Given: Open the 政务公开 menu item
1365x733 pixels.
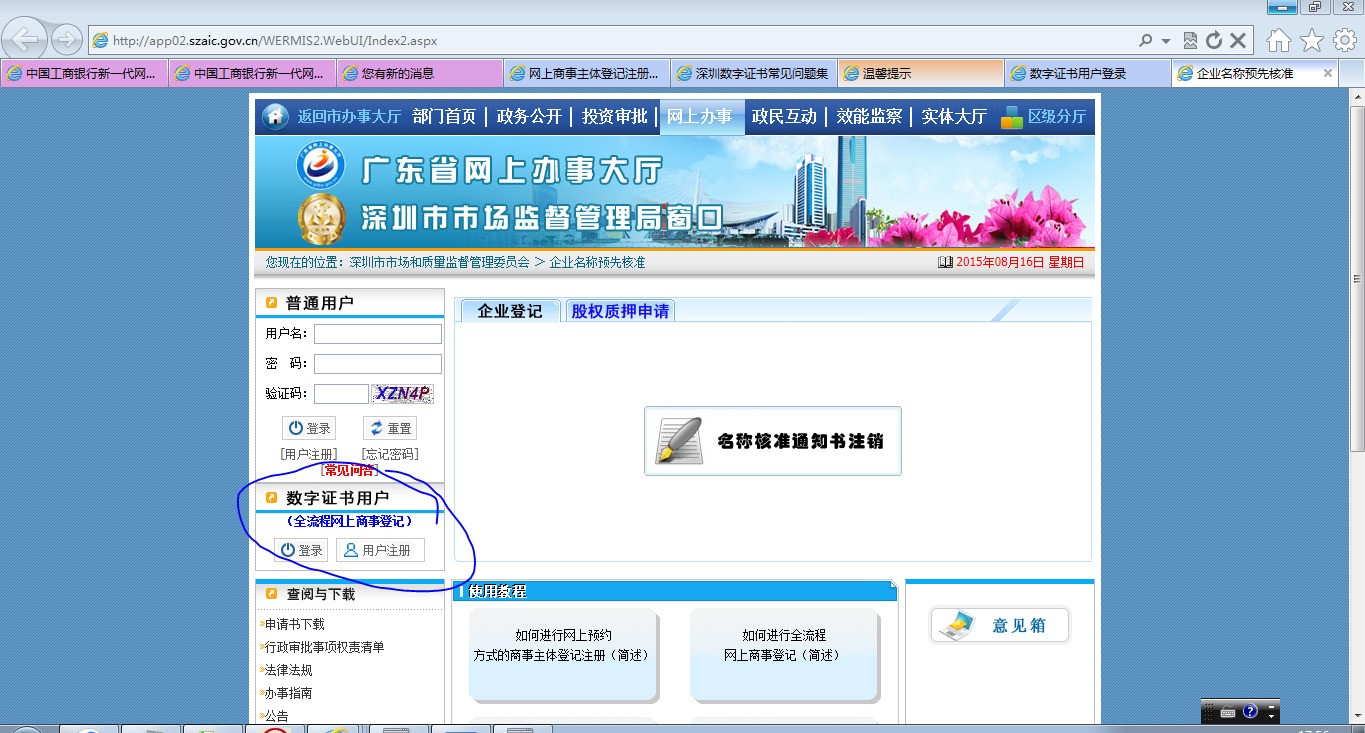Looking at the screenshot, I should [529, 116].
